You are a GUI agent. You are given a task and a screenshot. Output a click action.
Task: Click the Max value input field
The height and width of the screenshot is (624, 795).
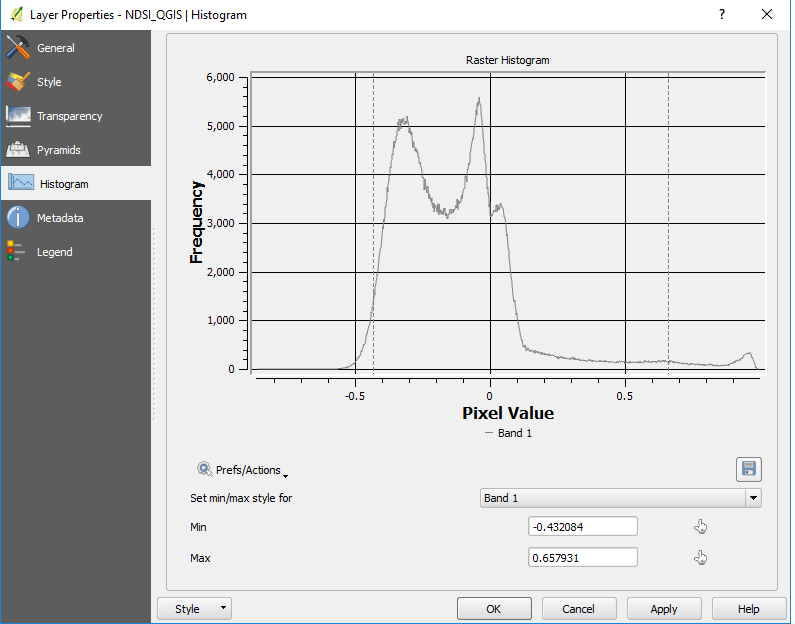(x=582, y=558)
